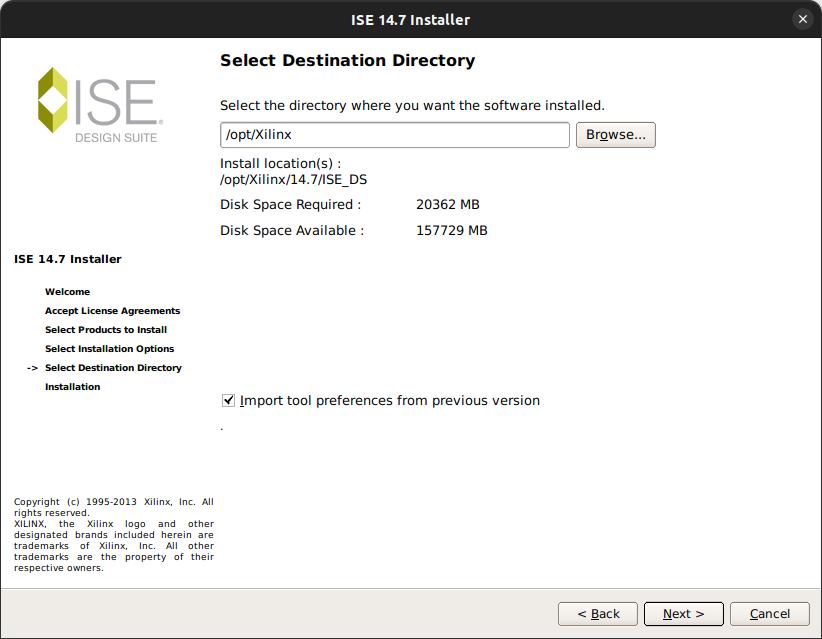Image resolution: width=822 pixels, height=639 pixels.
Task: Click the Disk Space Available label
Action: (292, 231)
